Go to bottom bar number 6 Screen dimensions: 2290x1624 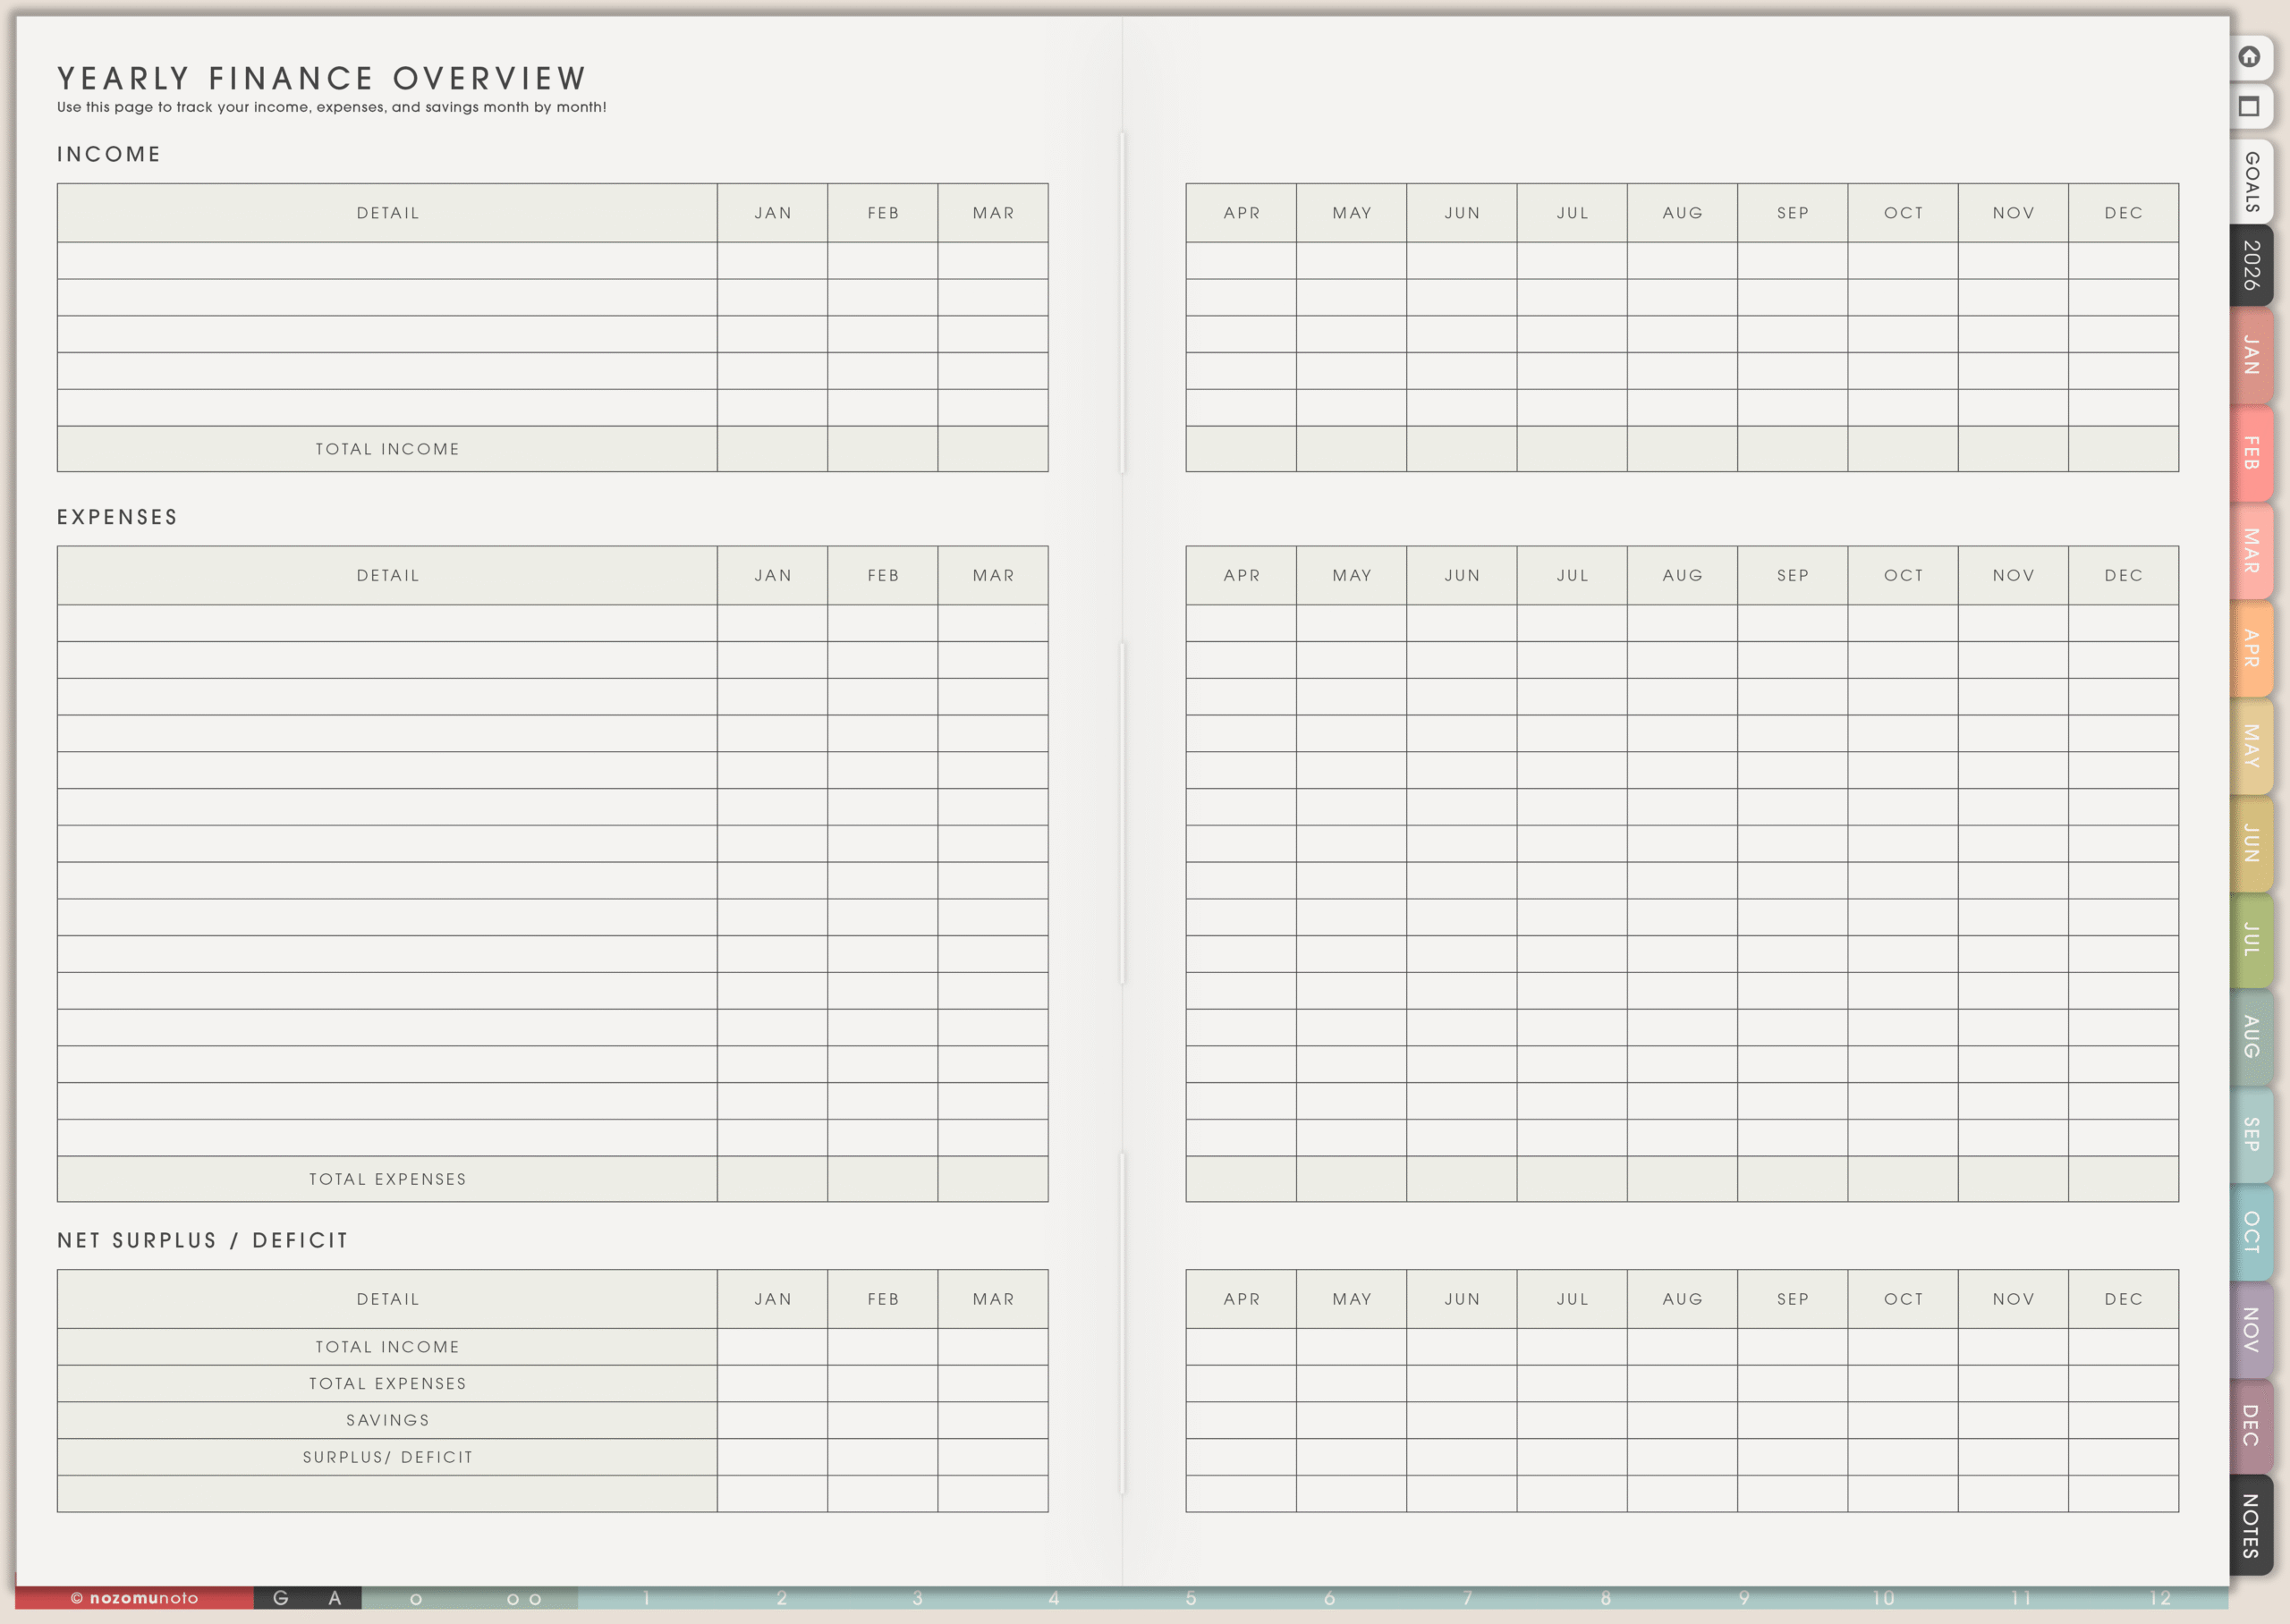[x=1329, y=1598]
